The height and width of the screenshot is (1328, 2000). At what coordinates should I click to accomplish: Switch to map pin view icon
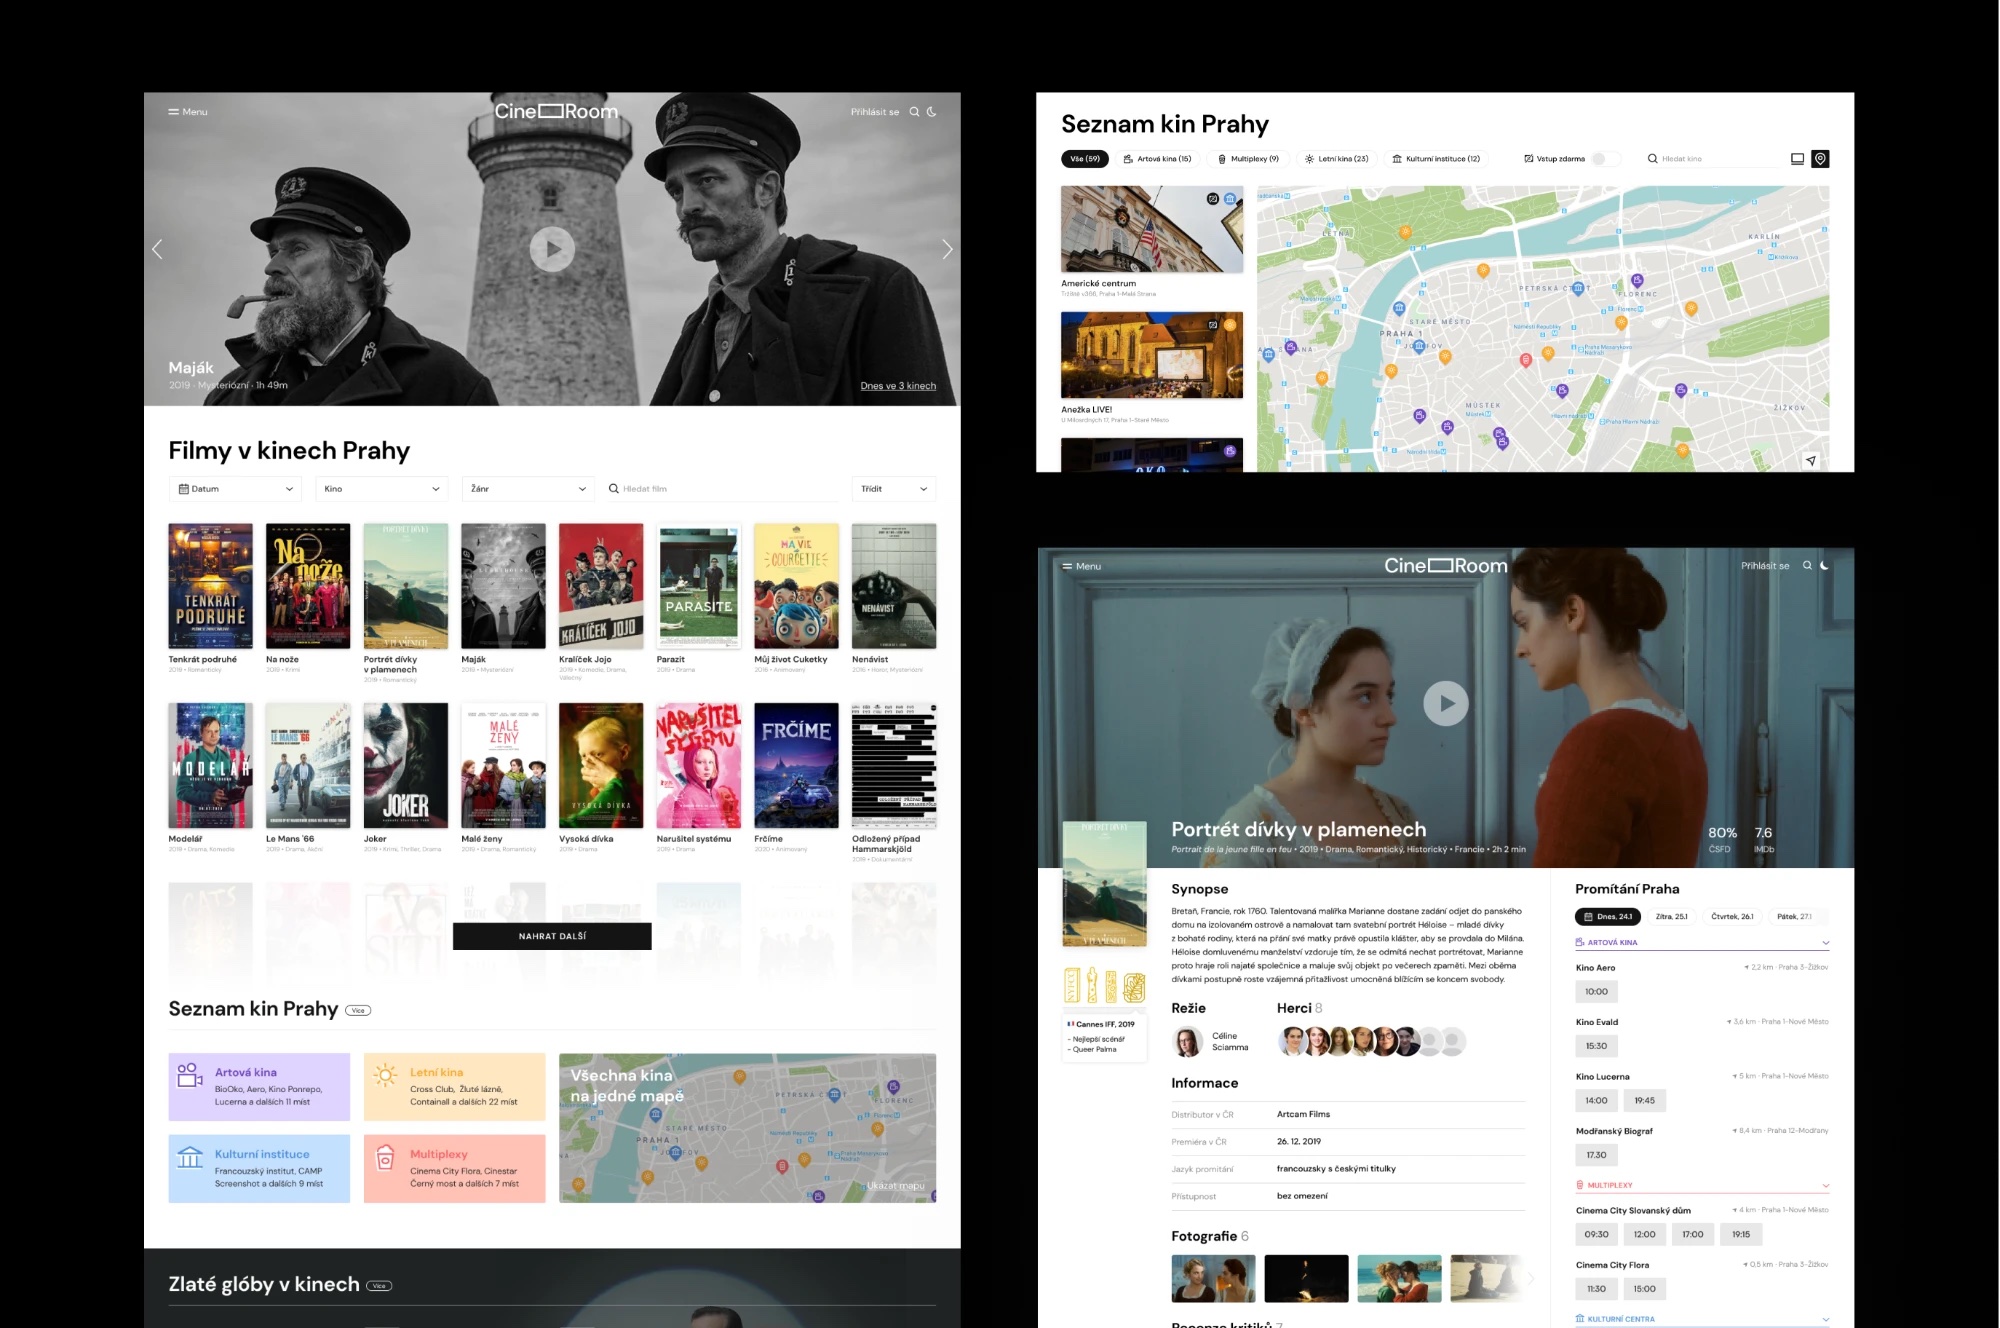[1820, 159]
